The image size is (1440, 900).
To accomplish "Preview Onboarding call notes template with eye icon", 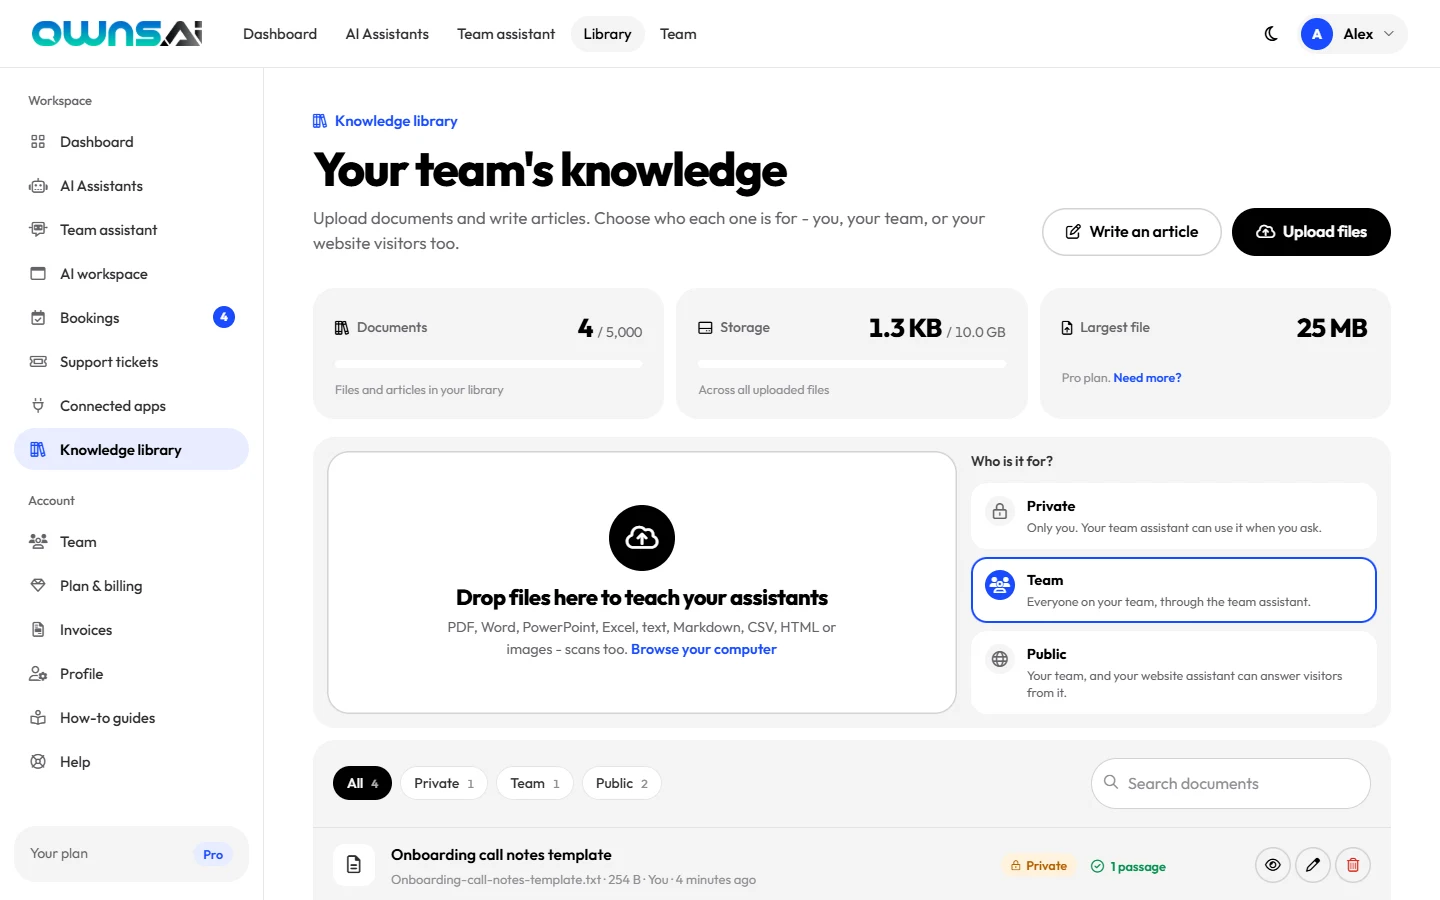I will [x=1273, y=865].
